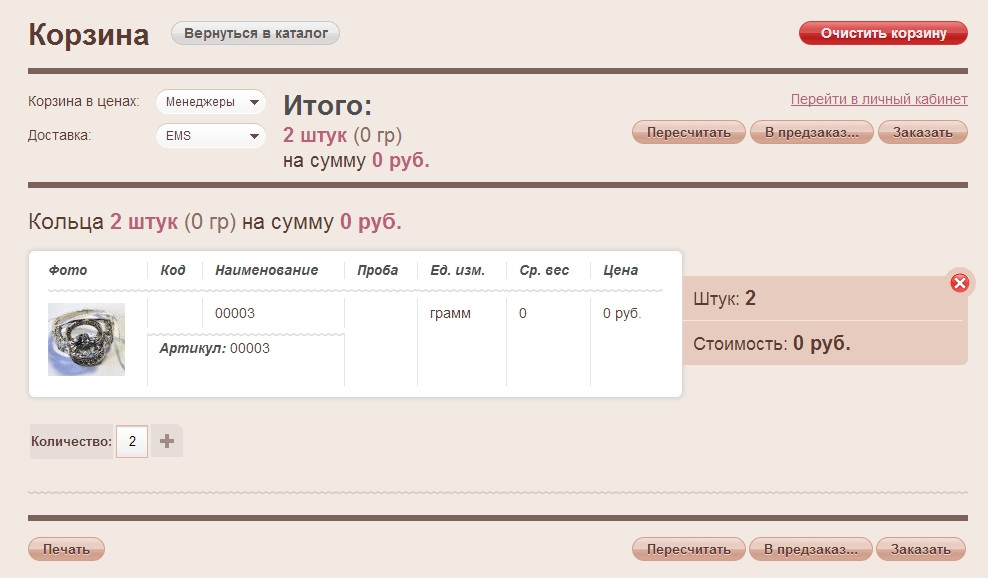Click the Наименование column header

click(x=267, y=270)
